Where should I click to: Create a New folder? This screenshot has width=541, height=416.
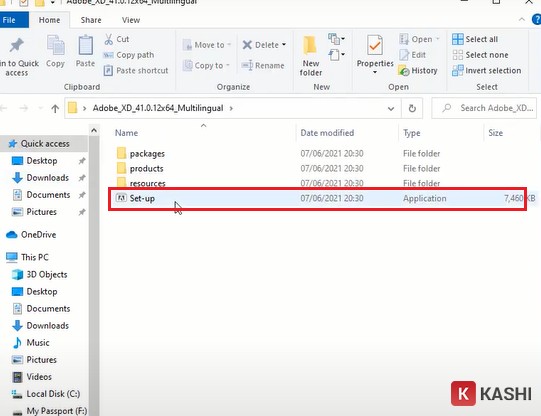click(x=311, y=56)
